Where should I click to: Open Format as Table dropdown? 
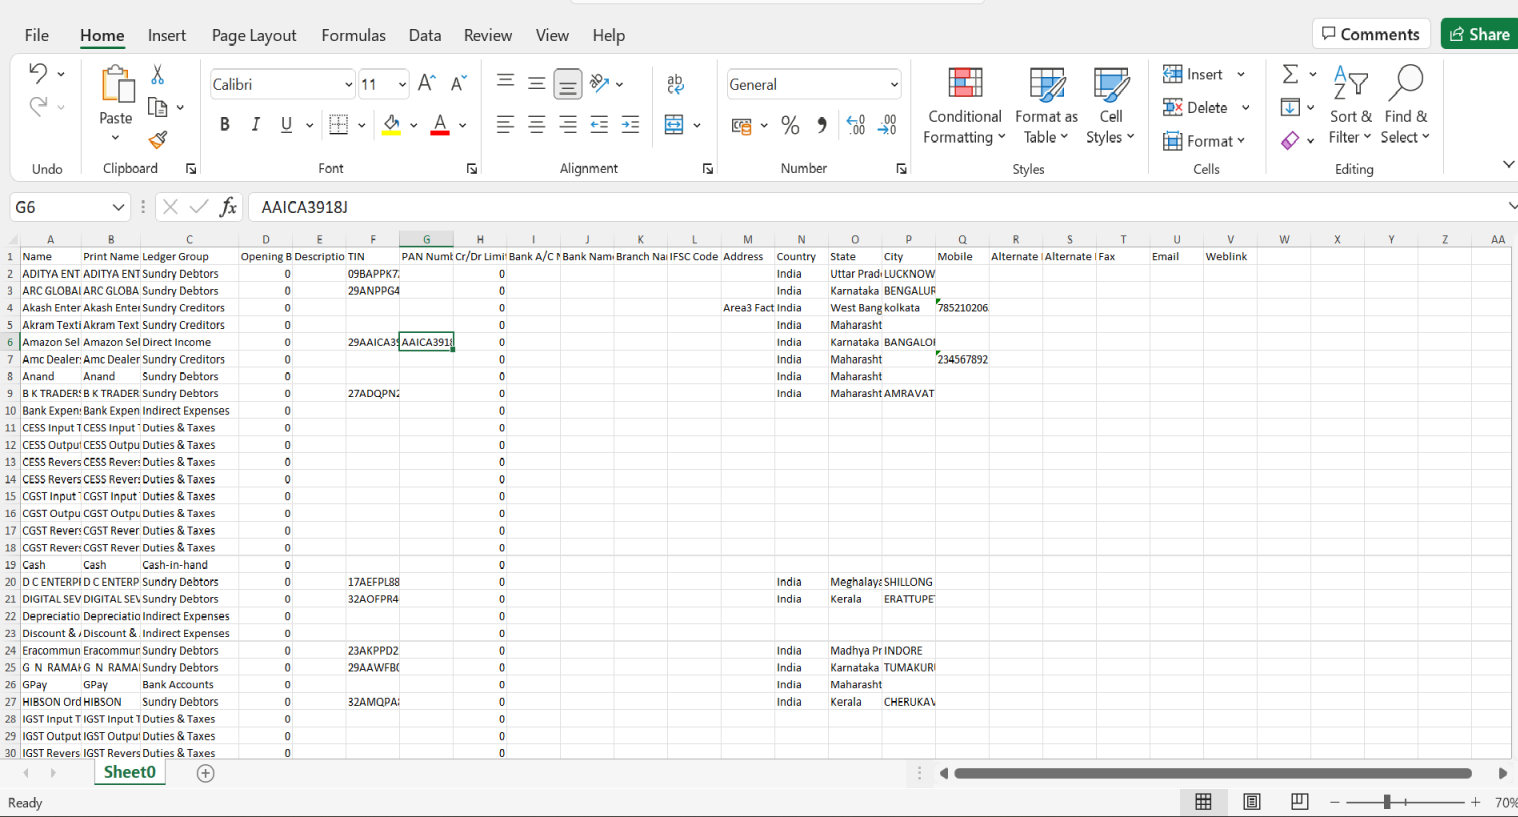pyautogui.click(x=1046, y=106)
